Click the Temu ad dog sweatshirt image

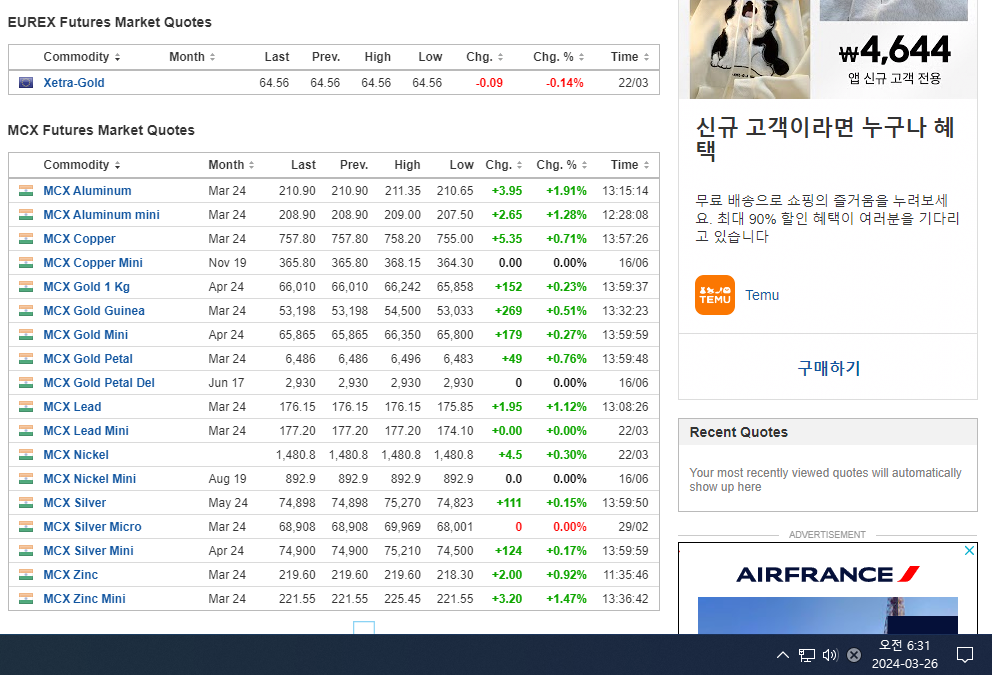(x=750, y=49)
